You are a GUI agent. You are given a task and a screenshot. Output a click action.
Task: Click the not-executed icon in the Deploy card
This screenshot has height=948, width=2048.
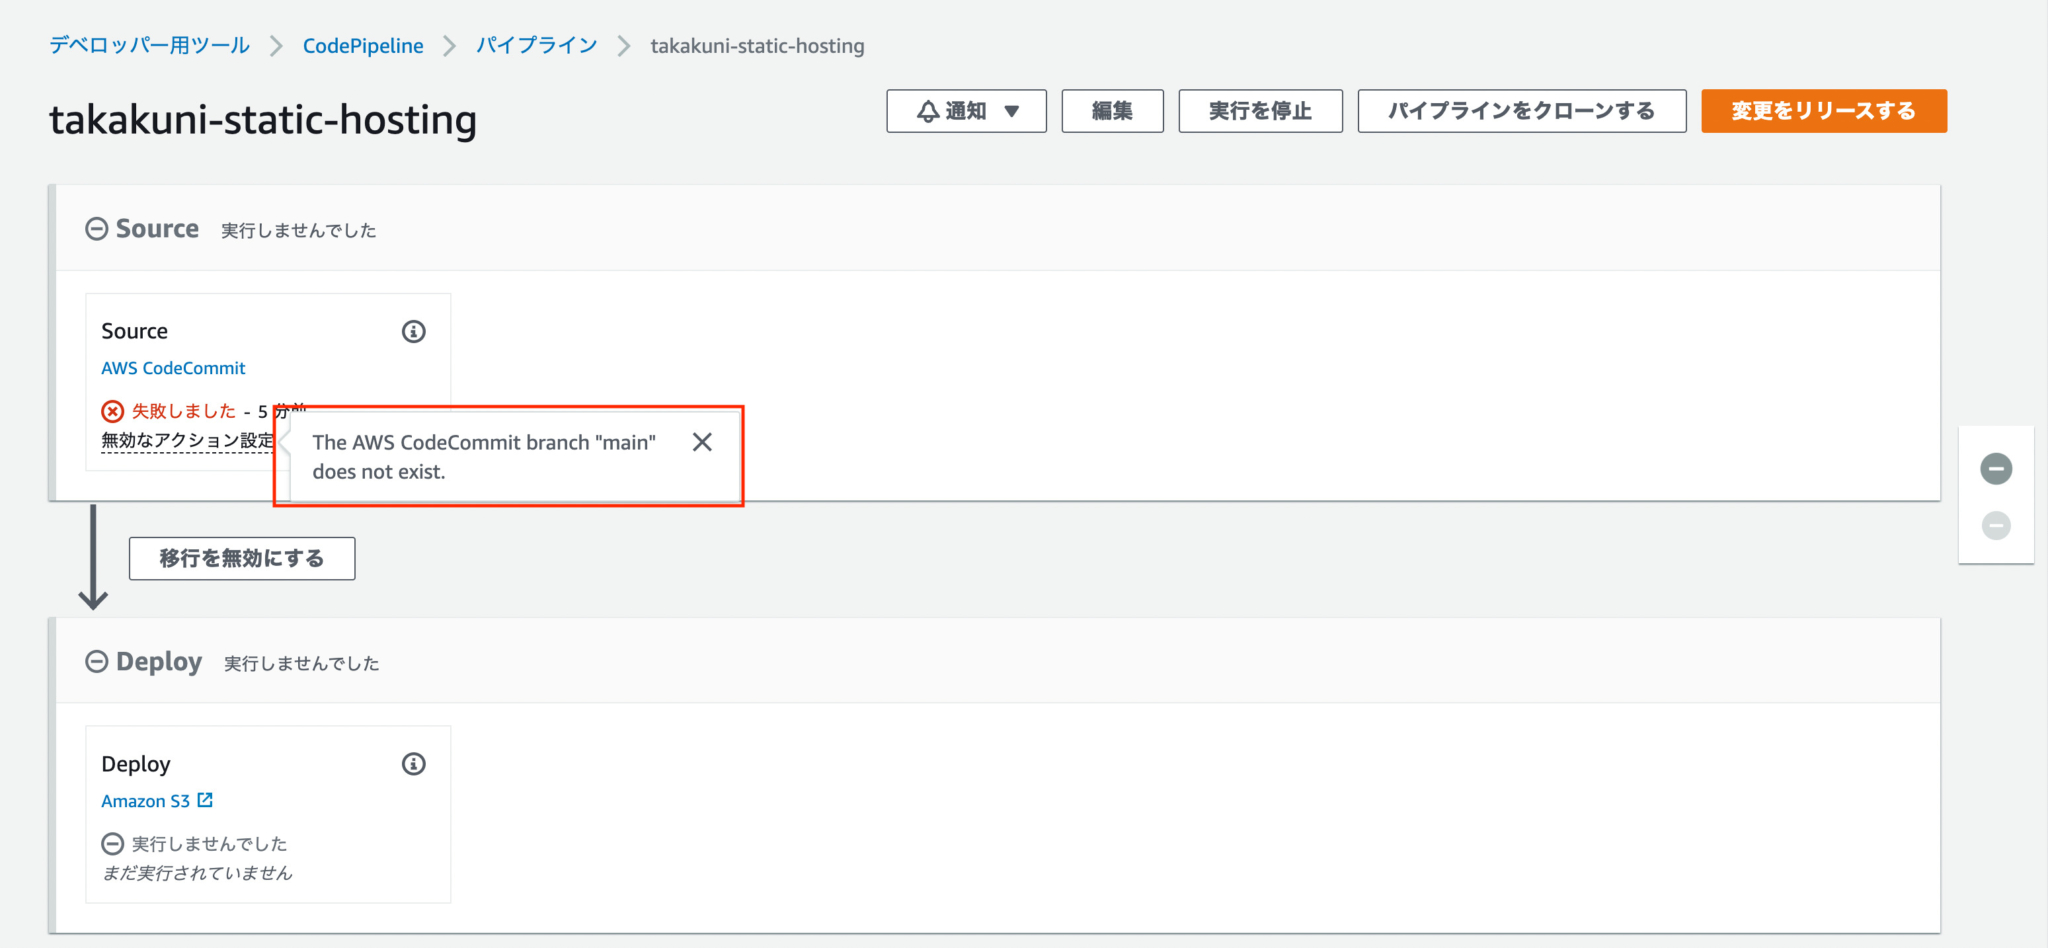(112, 843)
